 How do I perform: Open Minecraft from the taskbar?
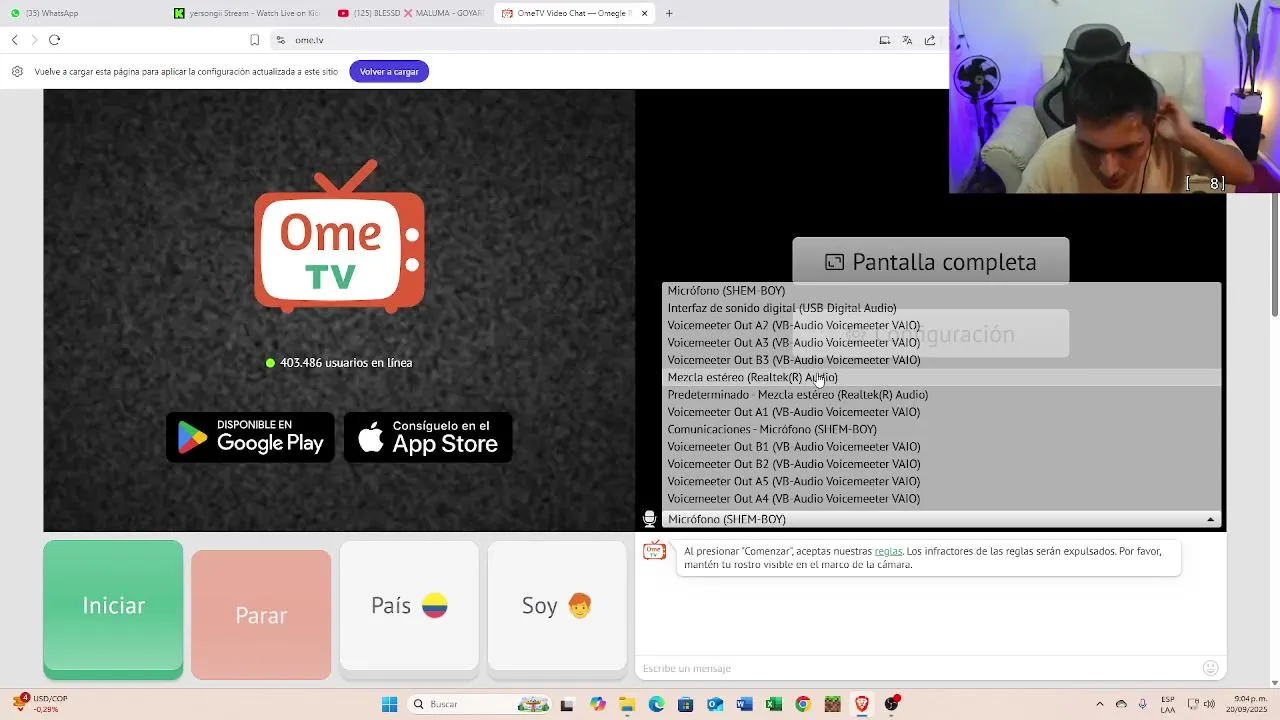tap(832, 704)
